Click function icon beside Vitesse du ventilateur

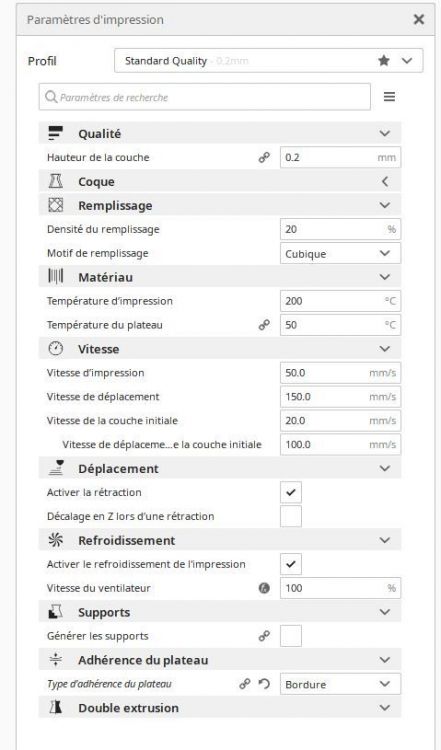point(264,588)
